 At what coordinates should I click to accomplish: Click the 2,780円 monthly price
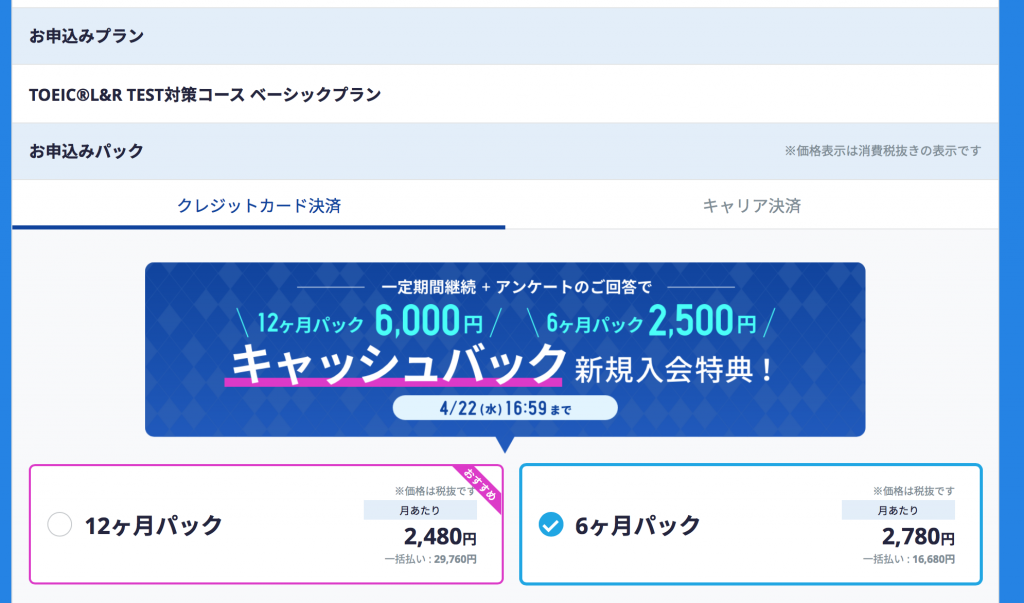coord(918,536)
